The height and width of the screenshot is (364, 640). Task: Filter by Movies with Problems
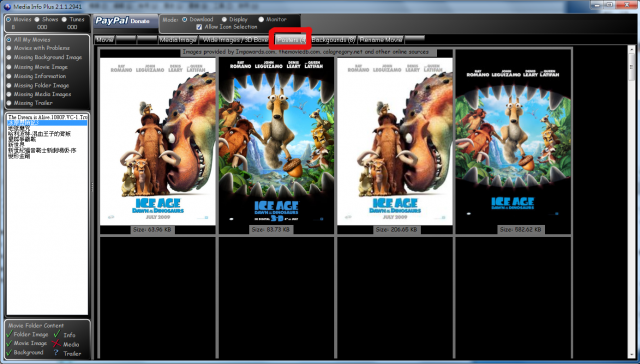click(x=9, y=48)
